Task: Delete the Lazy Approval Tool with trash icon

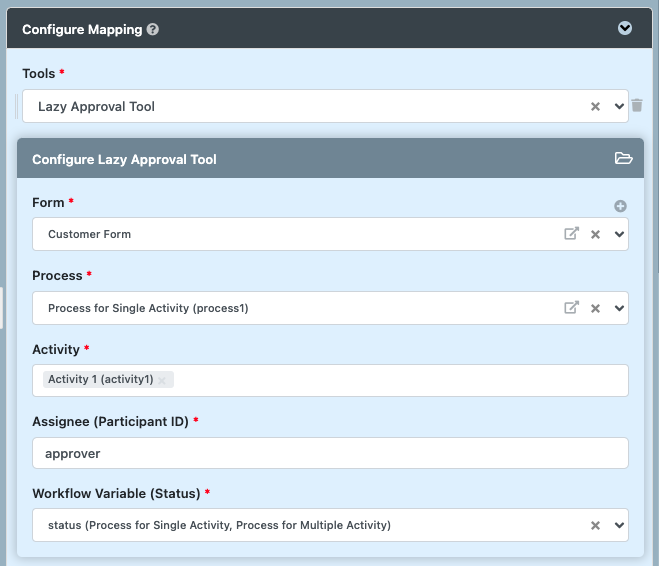Action: point(637,105)
